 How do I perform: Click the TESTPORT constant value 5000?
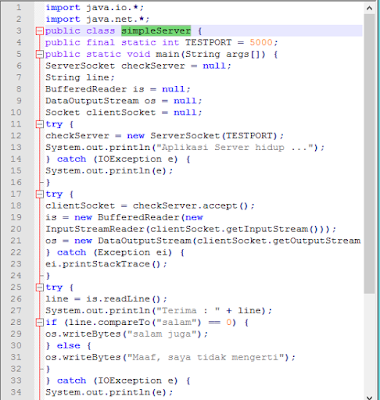click(x=261, y=43)
